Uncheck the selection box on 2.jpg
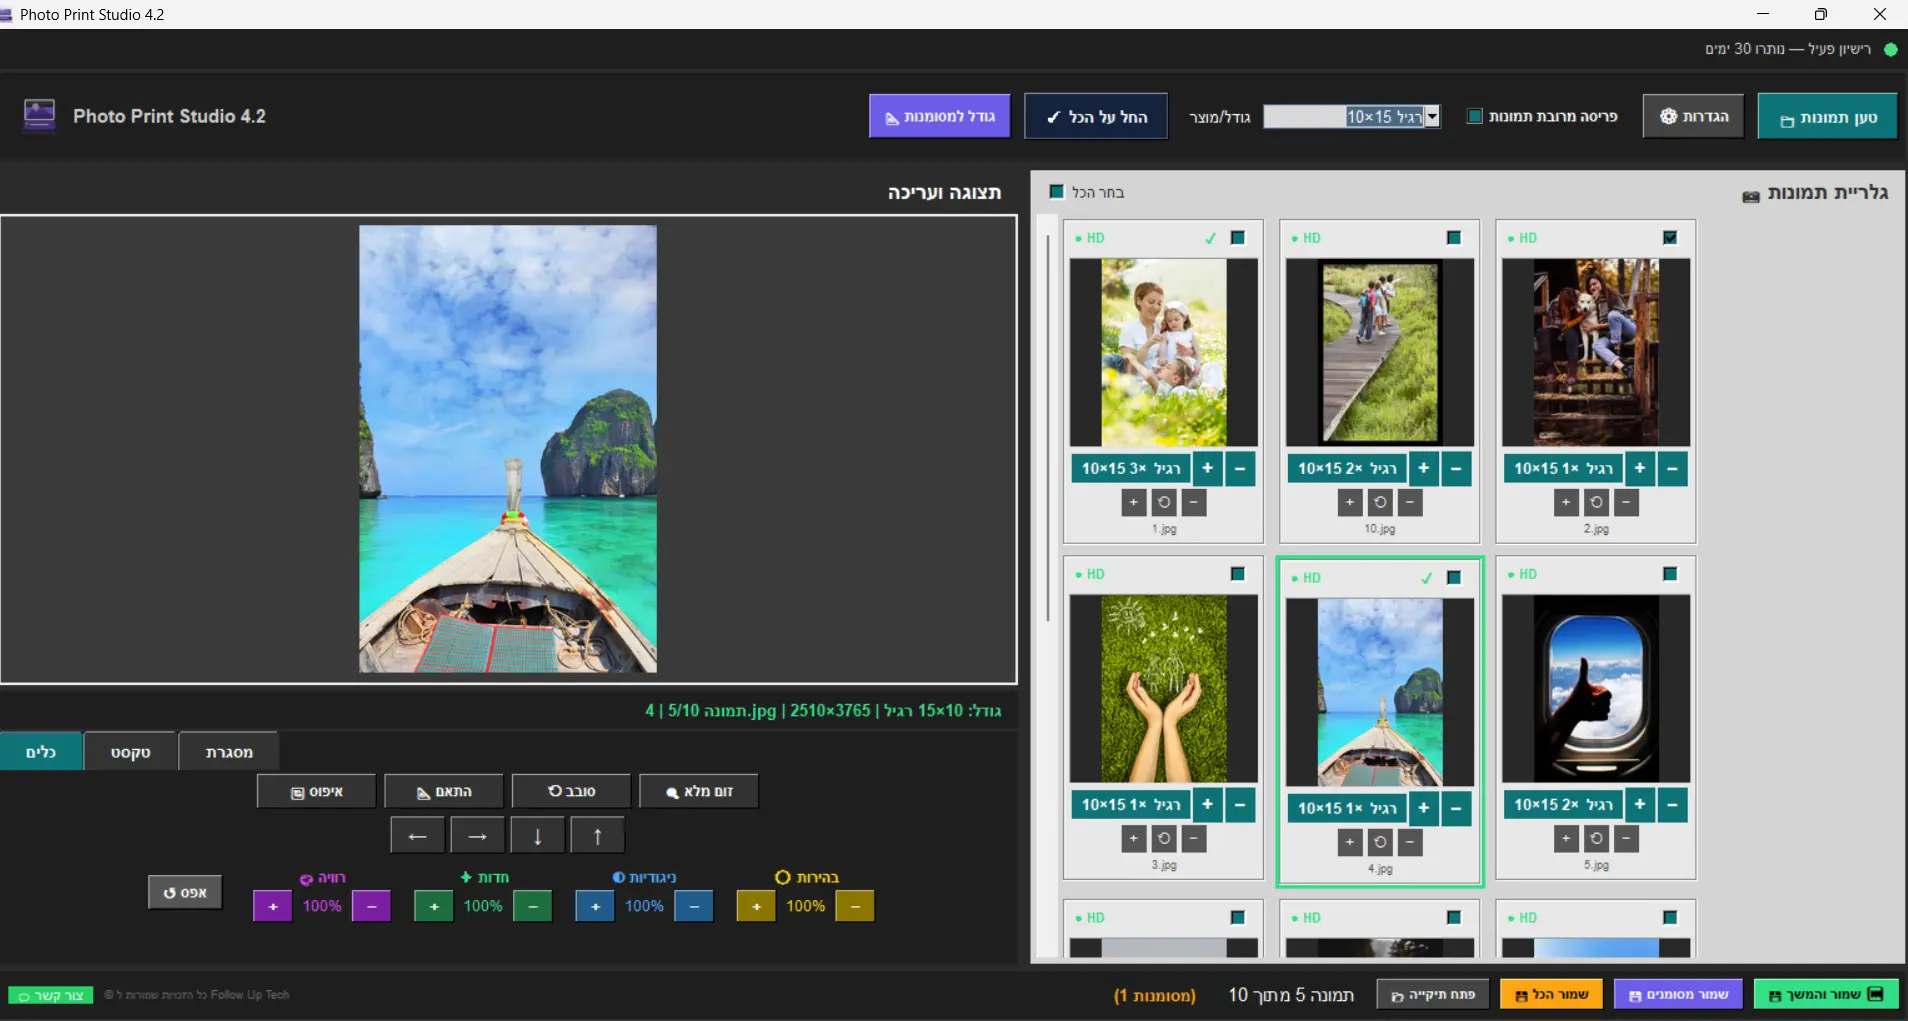1908x1021 pixels. click(1670, 238)
